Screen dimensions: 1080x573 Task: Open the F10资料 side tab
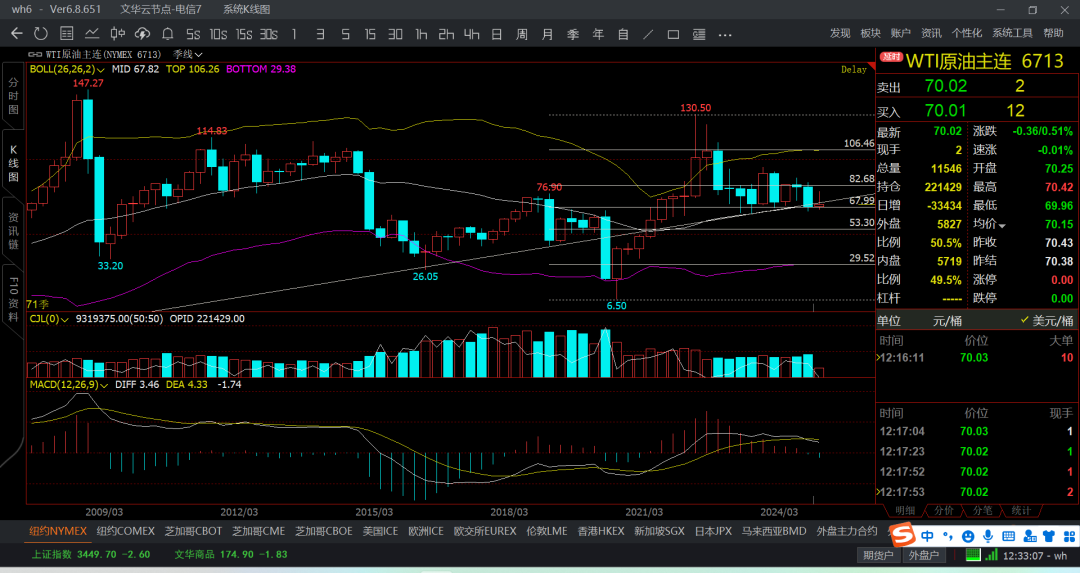[13, 299]
